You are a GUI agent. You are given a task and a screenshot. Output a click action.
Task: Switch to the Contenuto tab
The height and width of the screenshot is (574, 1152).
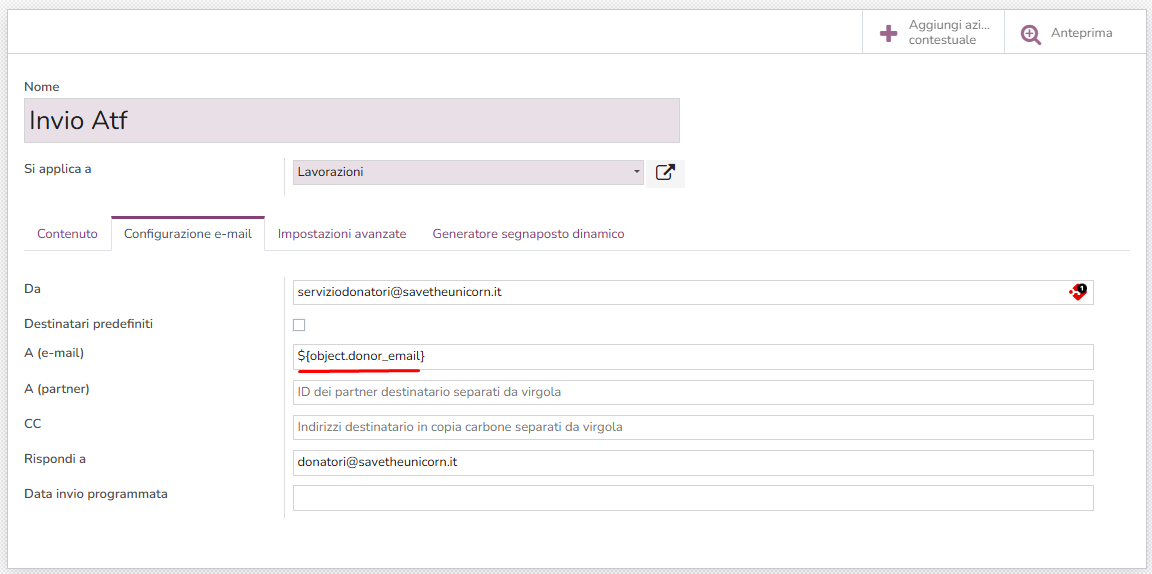tap(67, 234)
